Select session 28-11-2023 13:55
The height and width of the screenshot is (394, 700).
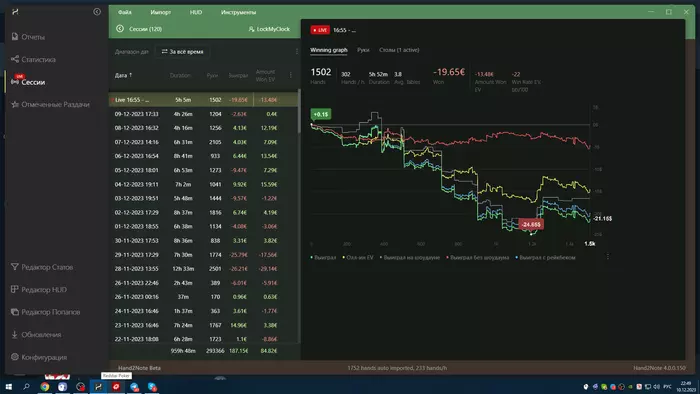tap(204, 269)
